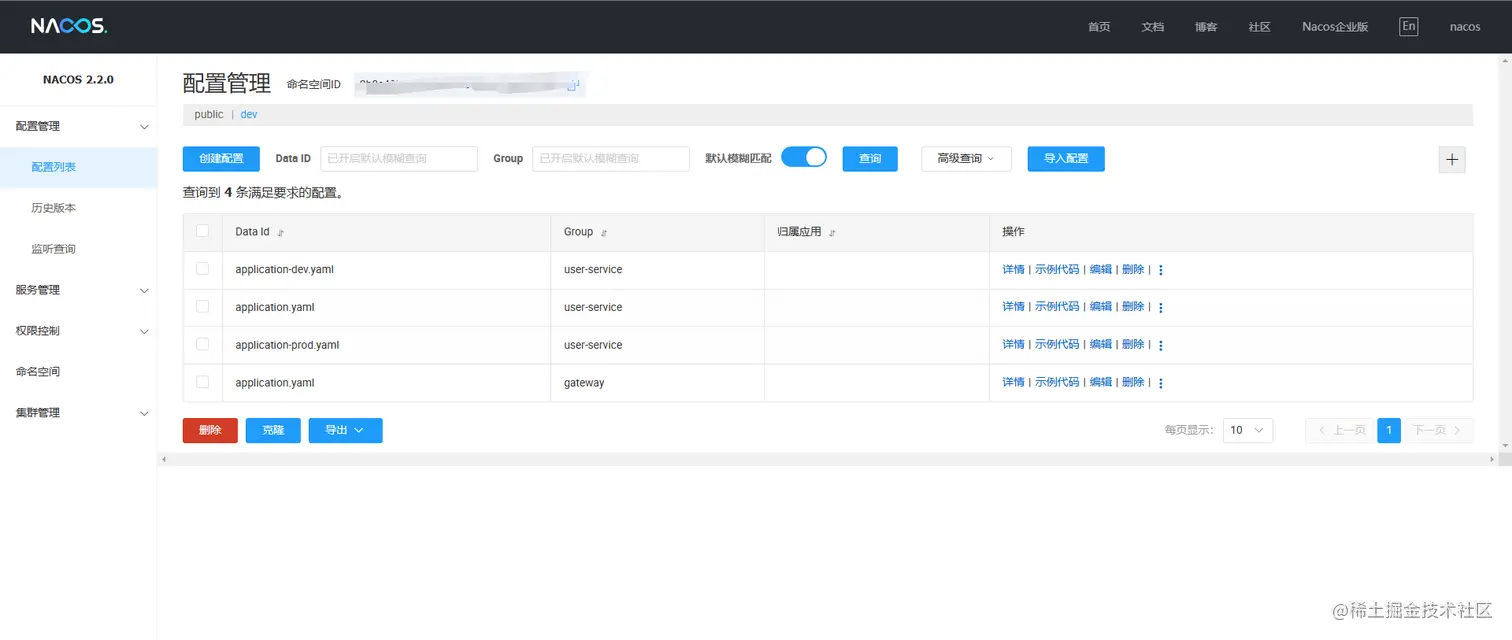Sort by Data Id column
Image resolution: width=1512 pixels, height=640 pixels.
pyautogui.click(x=281, y=233)
